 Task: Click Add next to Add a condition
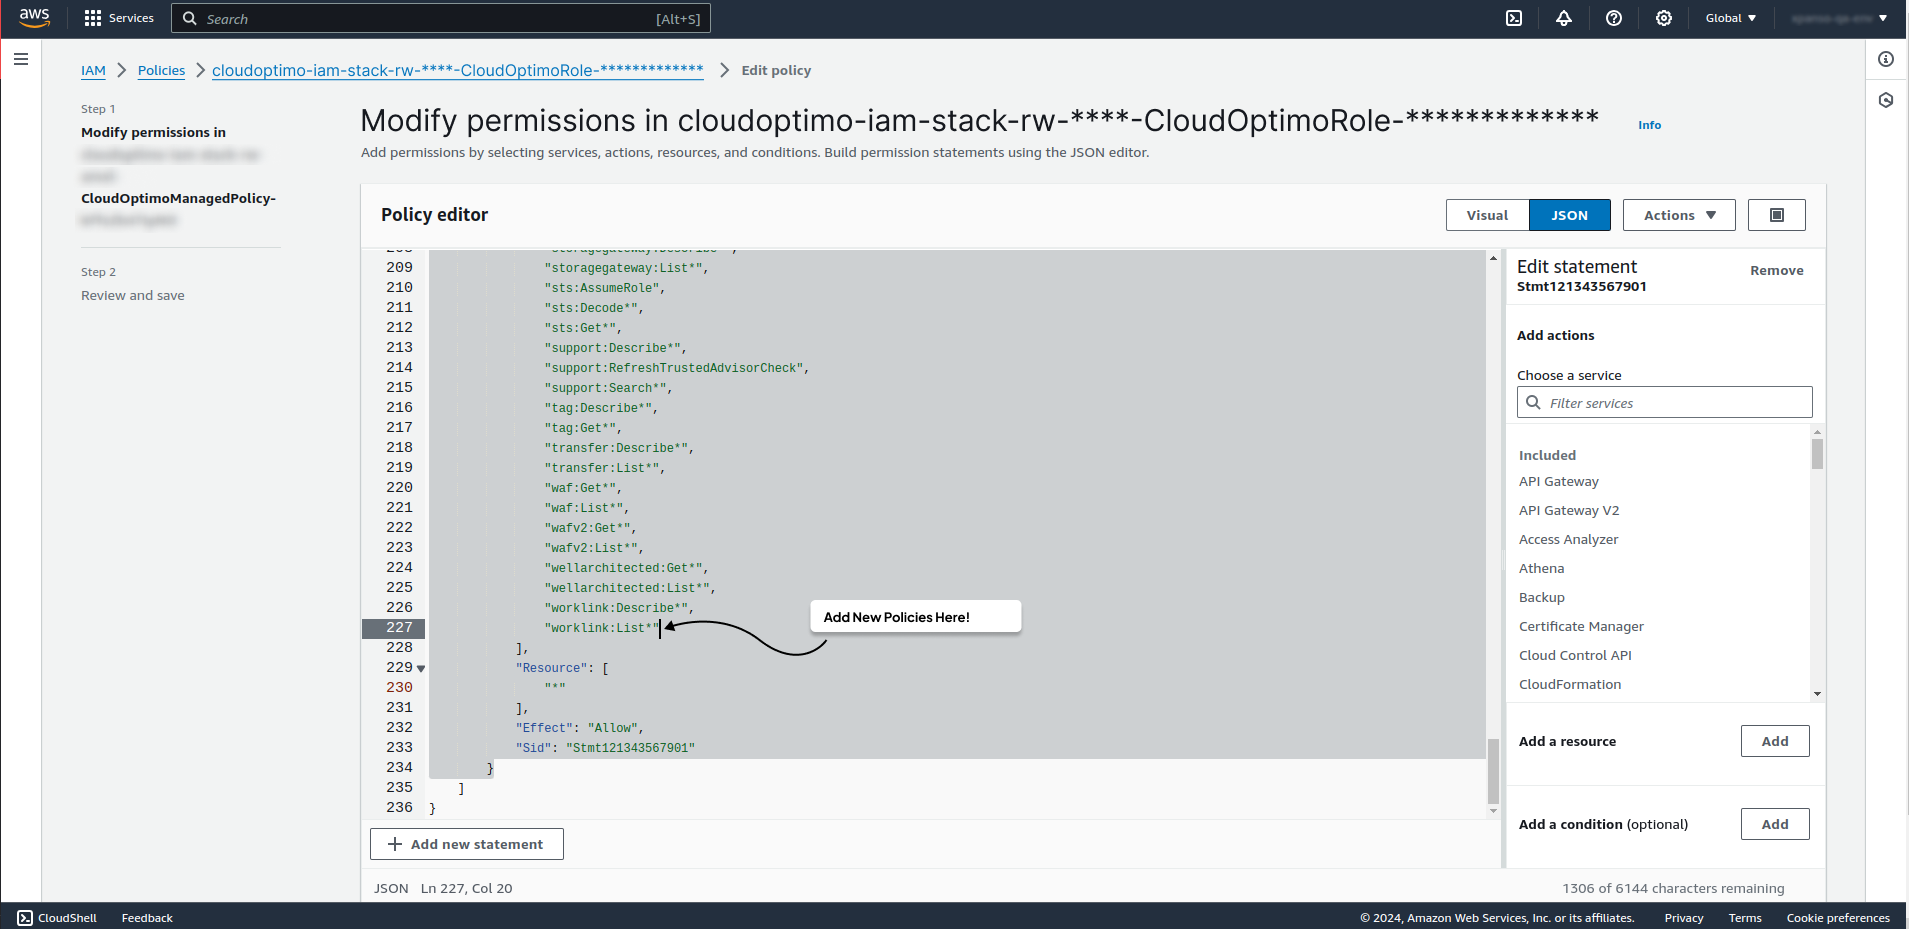coord(1775,824)
